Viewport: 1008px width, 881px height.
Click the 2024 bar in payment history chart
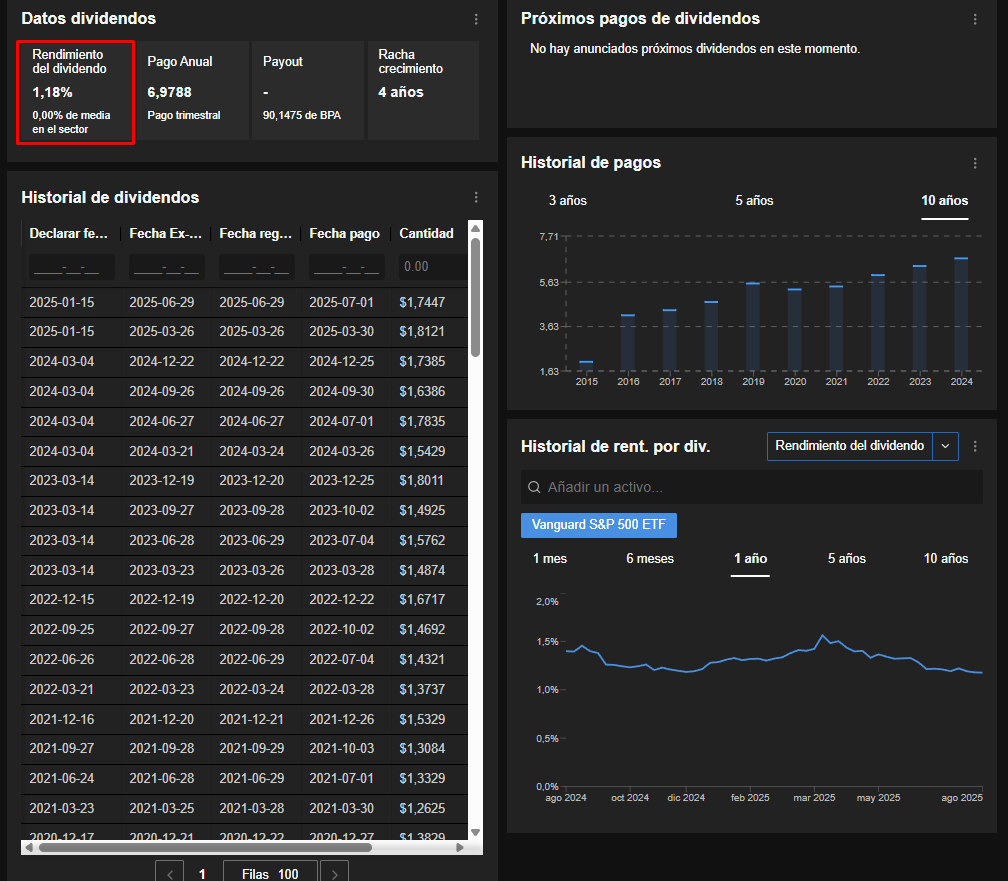[961, 314]
